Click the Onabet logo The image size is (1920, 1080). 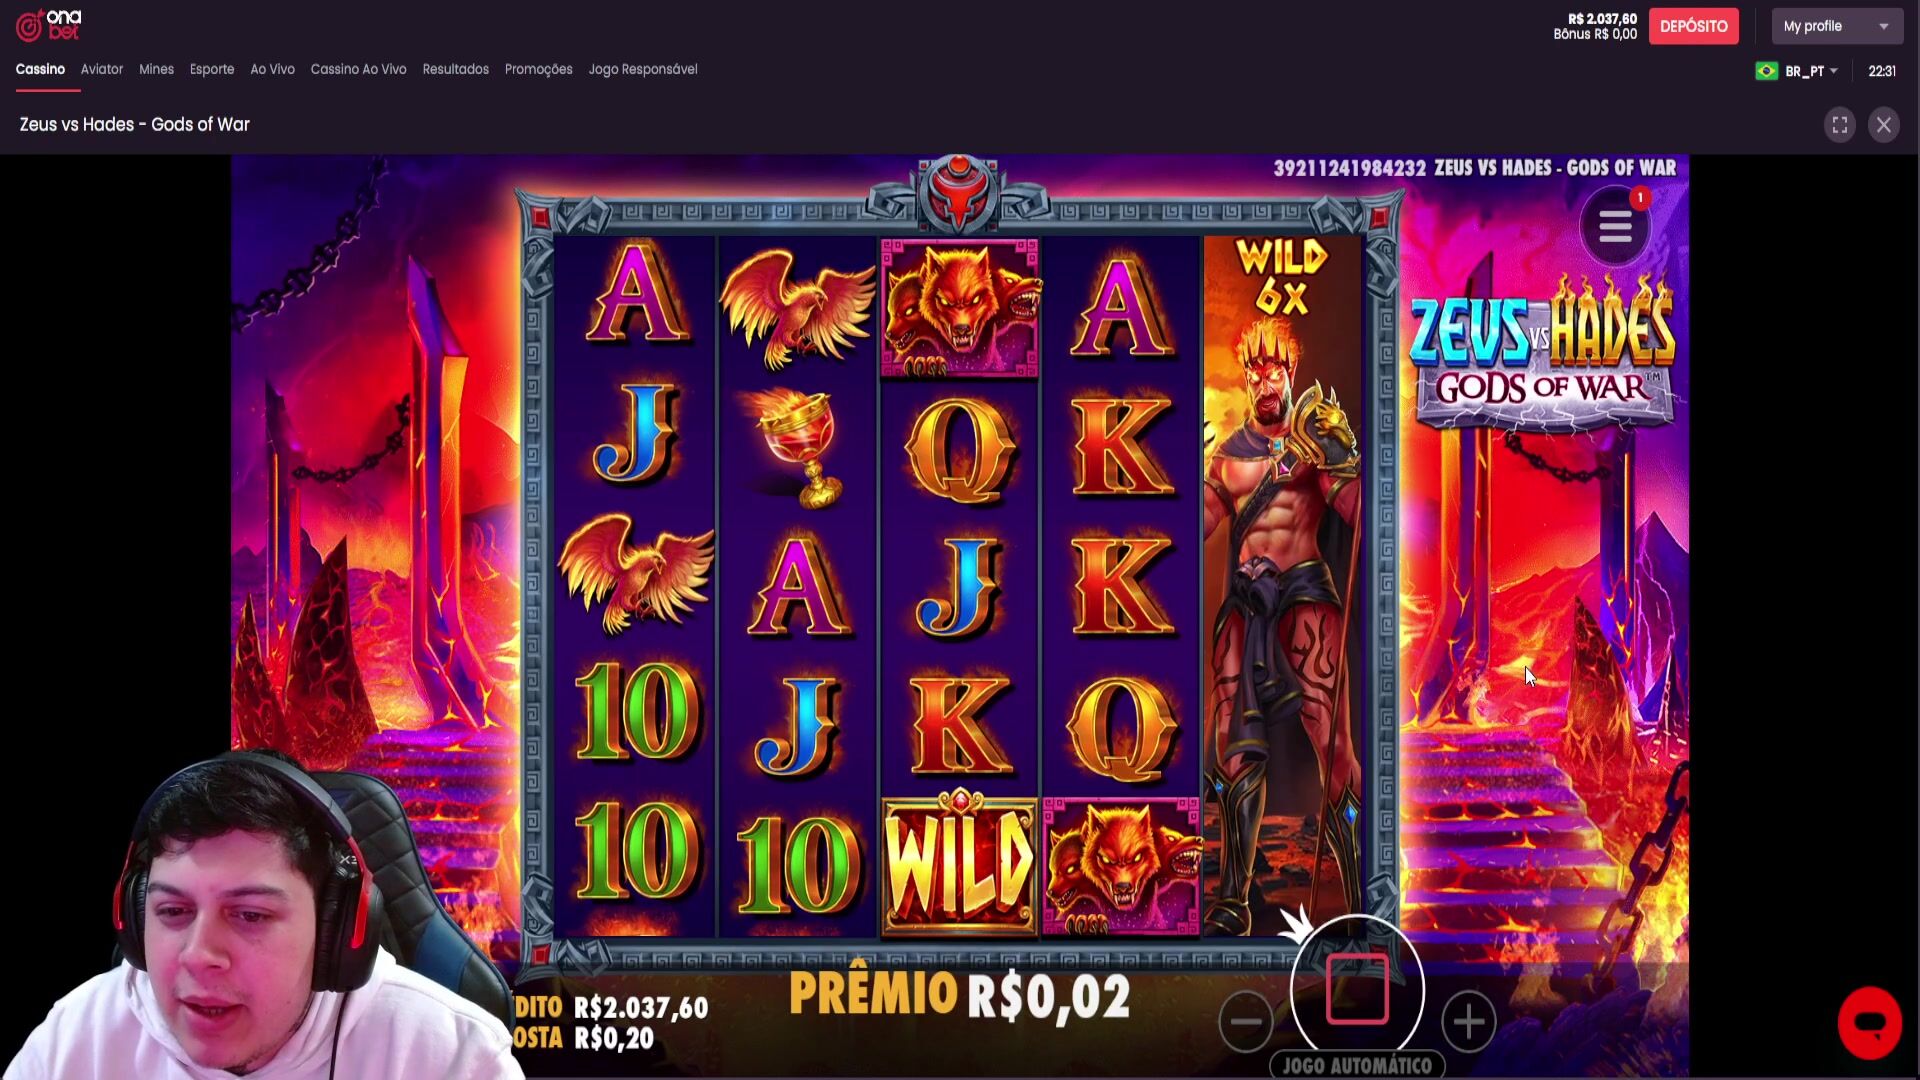[48, 25]
